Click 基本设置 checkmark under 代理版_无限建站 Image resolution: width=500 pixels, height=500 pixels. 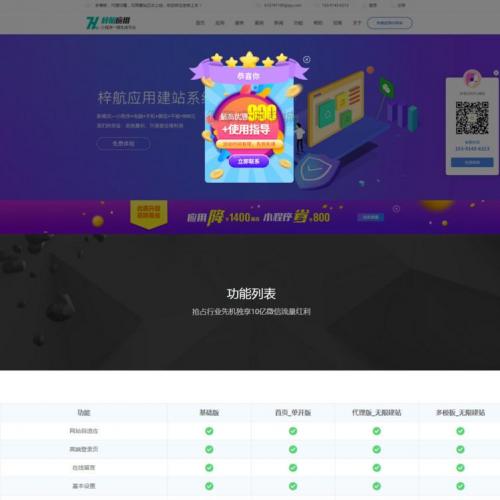pyautogui.click(x=377, y=486)
